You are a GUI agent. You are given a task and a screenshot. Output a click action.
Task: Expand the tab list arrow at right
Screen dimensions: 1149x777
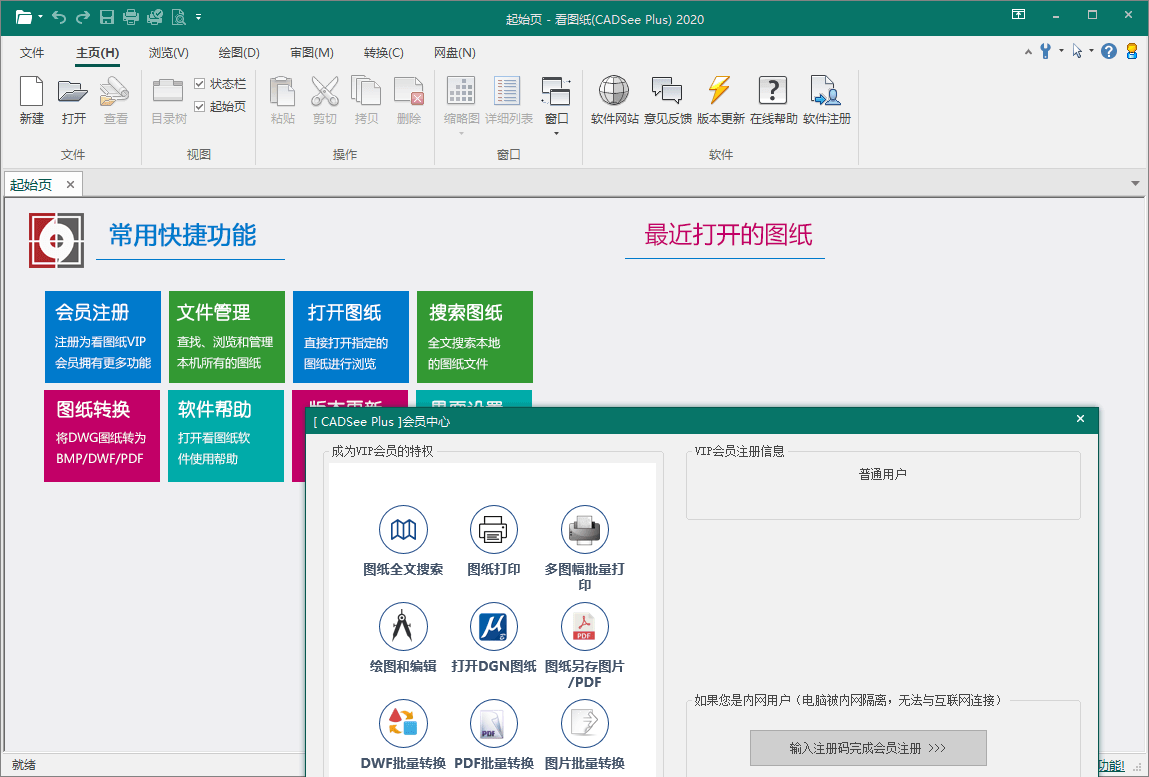pyautogui.click(x=1135, y=184)
